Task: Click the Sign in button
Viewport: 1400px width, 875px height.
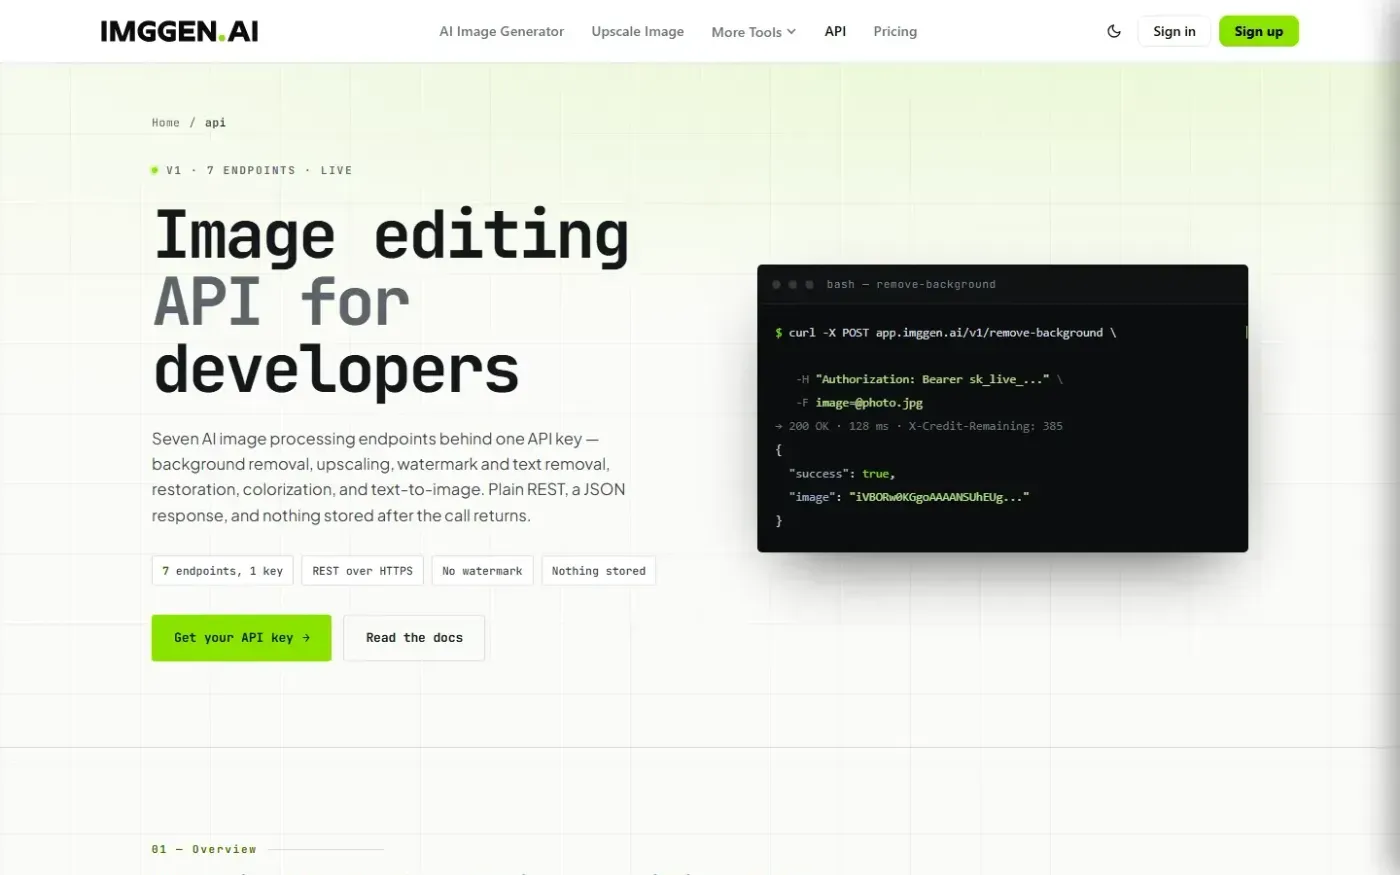Action: [1174, 31]
